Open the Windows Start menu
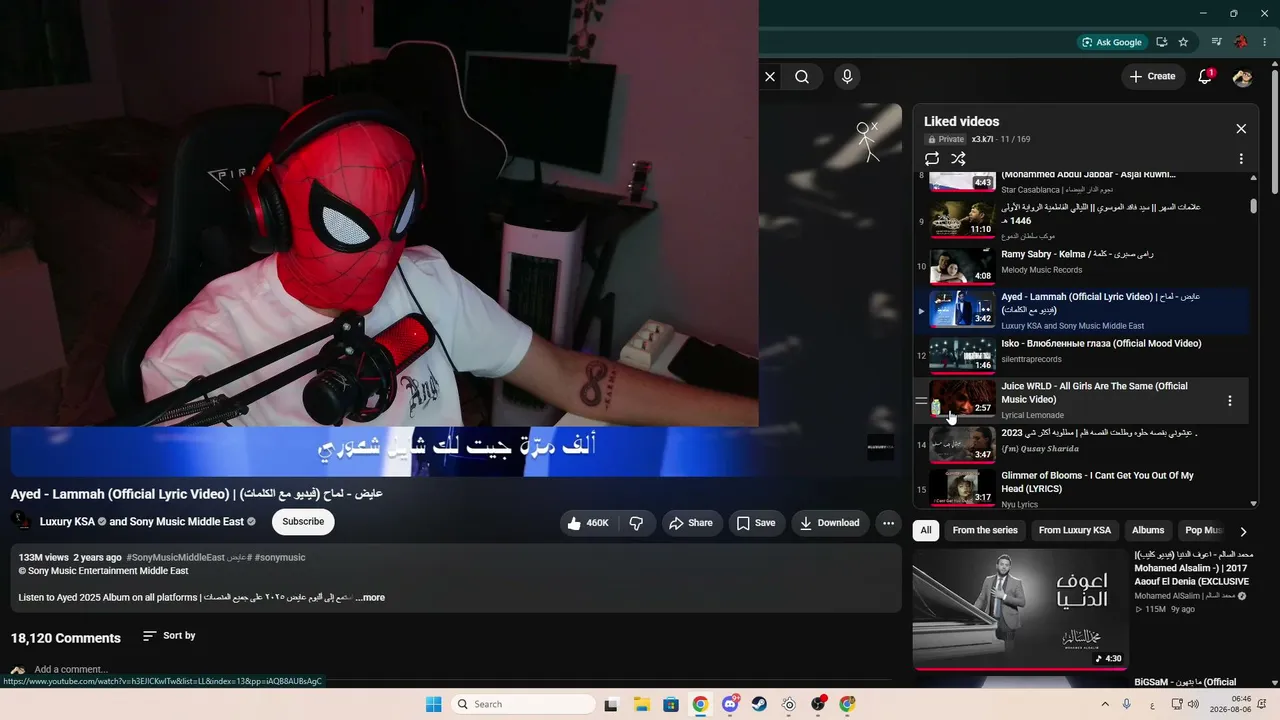 click(433, 704)
